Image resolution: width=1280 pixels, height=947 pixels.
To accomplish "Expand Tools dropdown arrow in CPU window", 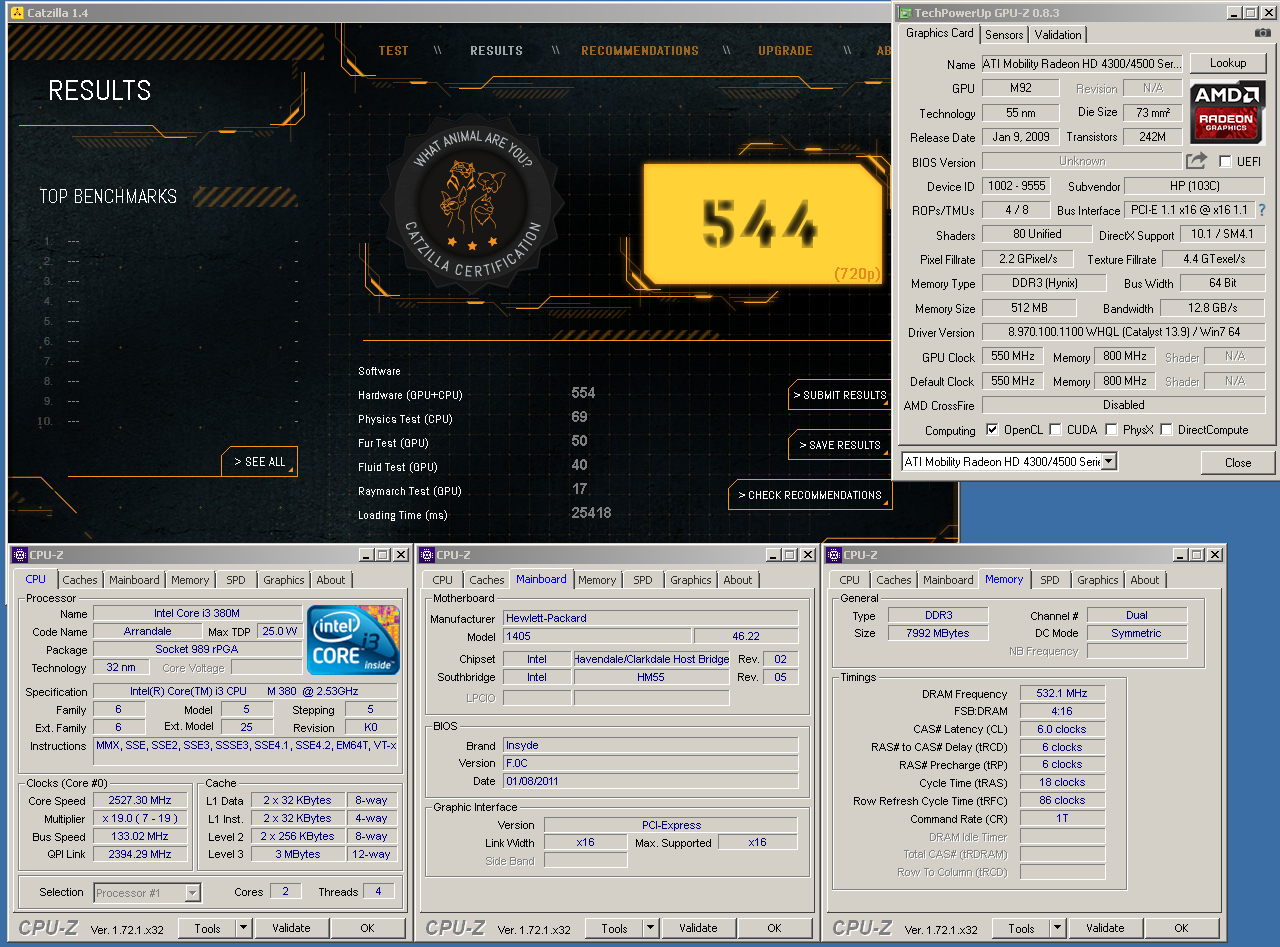I will tap(243, 928).
